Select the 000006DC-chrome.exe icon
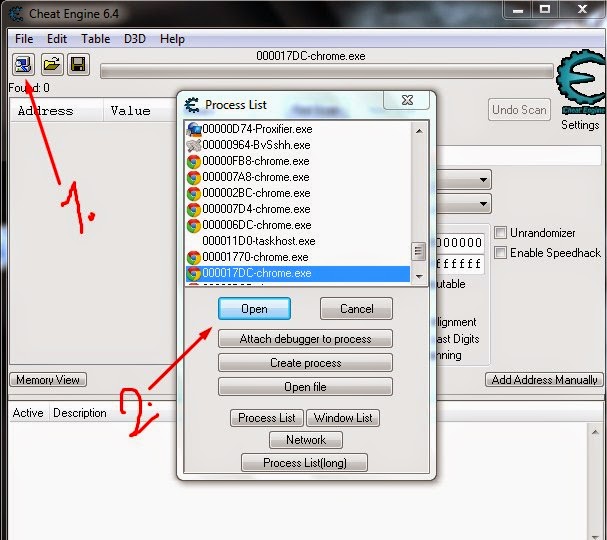This screenshot has height=540, width=607. pyautogui.click(x=194, y=225)
